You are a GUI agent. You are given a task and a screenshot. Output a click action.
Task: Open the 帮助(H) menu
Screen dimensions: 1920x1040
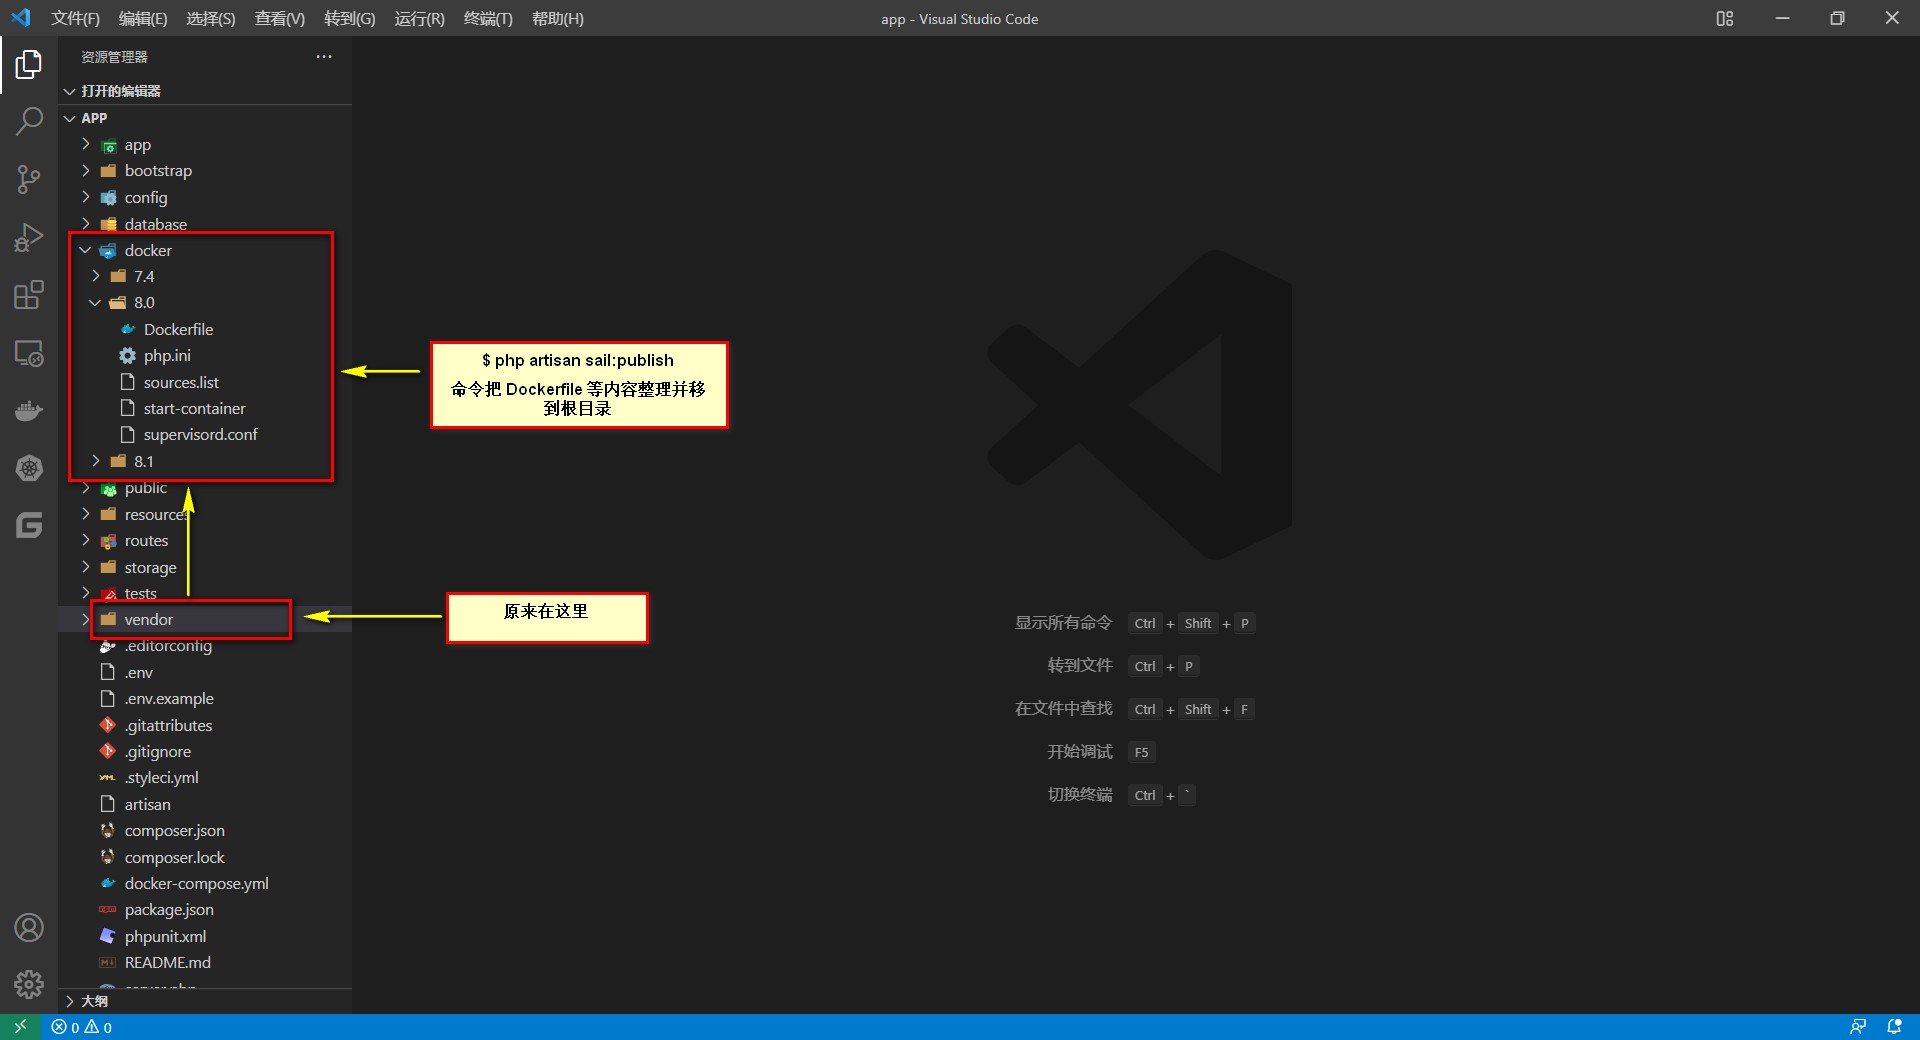click(x=558, y=18)
